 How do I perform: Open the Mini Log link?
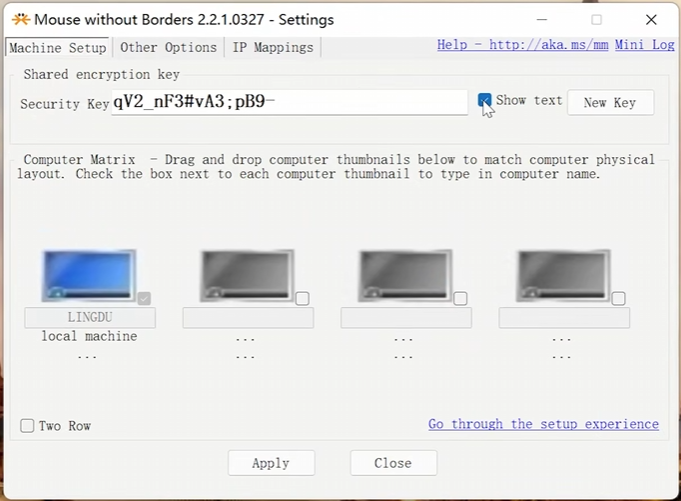[x=645, y=45]
